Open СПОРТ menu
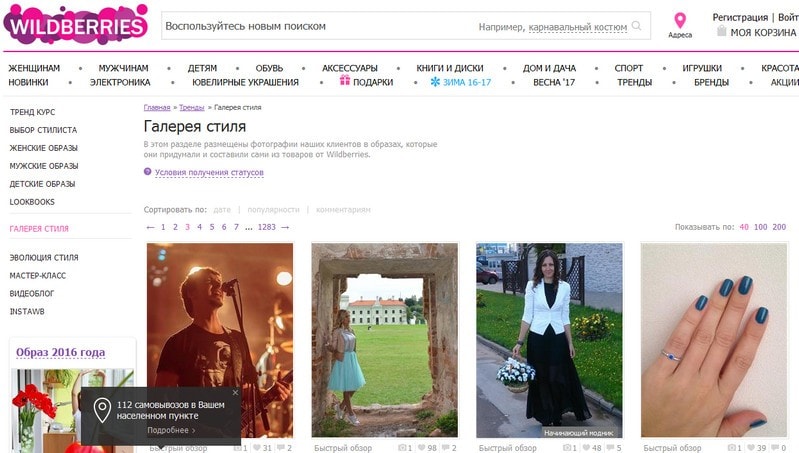Image resolution: width=799 pixels, height=453 pixels. [629, 68]
